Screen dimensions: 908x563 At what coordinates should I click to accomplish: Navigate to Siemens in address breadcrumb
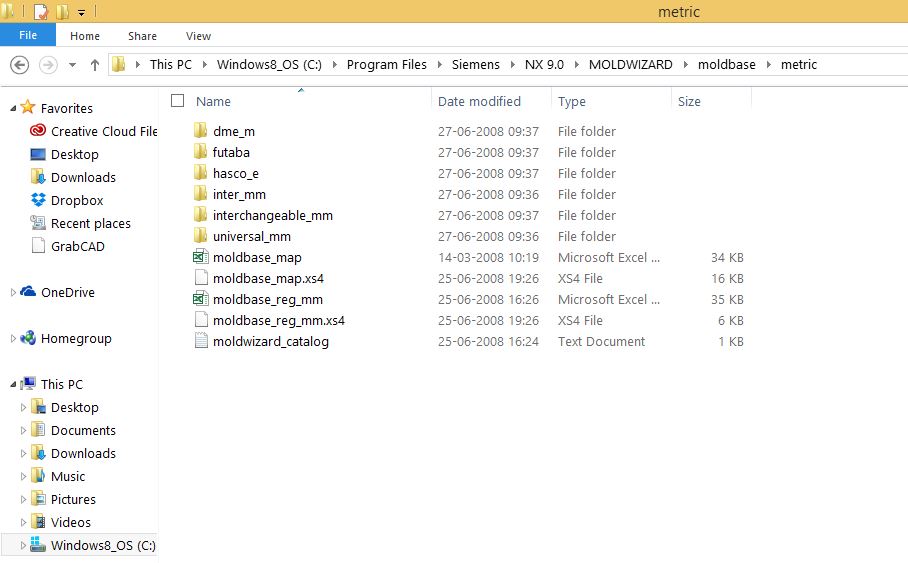475,64
